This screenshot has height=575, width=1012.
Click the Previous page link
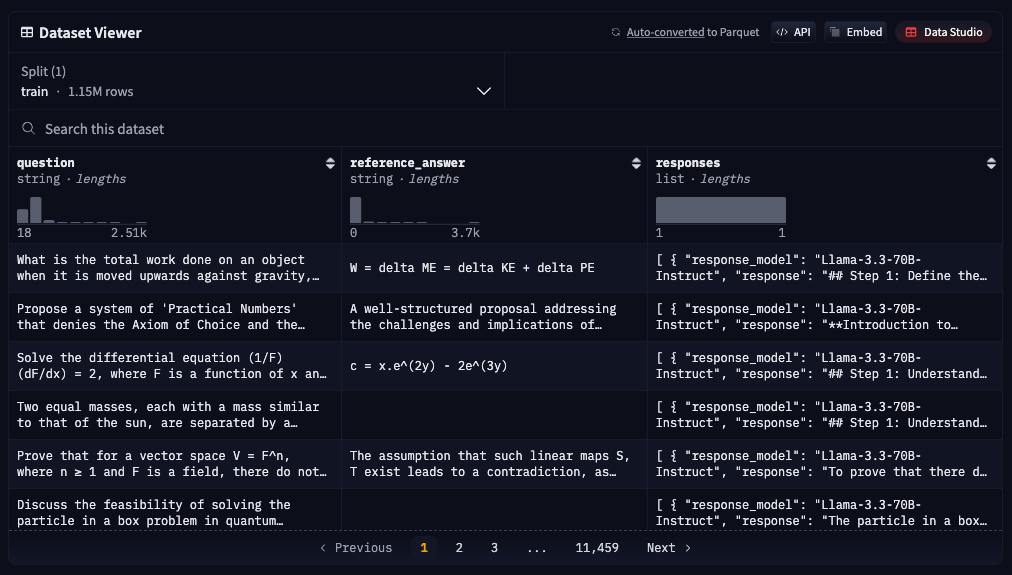pos(355,548)
